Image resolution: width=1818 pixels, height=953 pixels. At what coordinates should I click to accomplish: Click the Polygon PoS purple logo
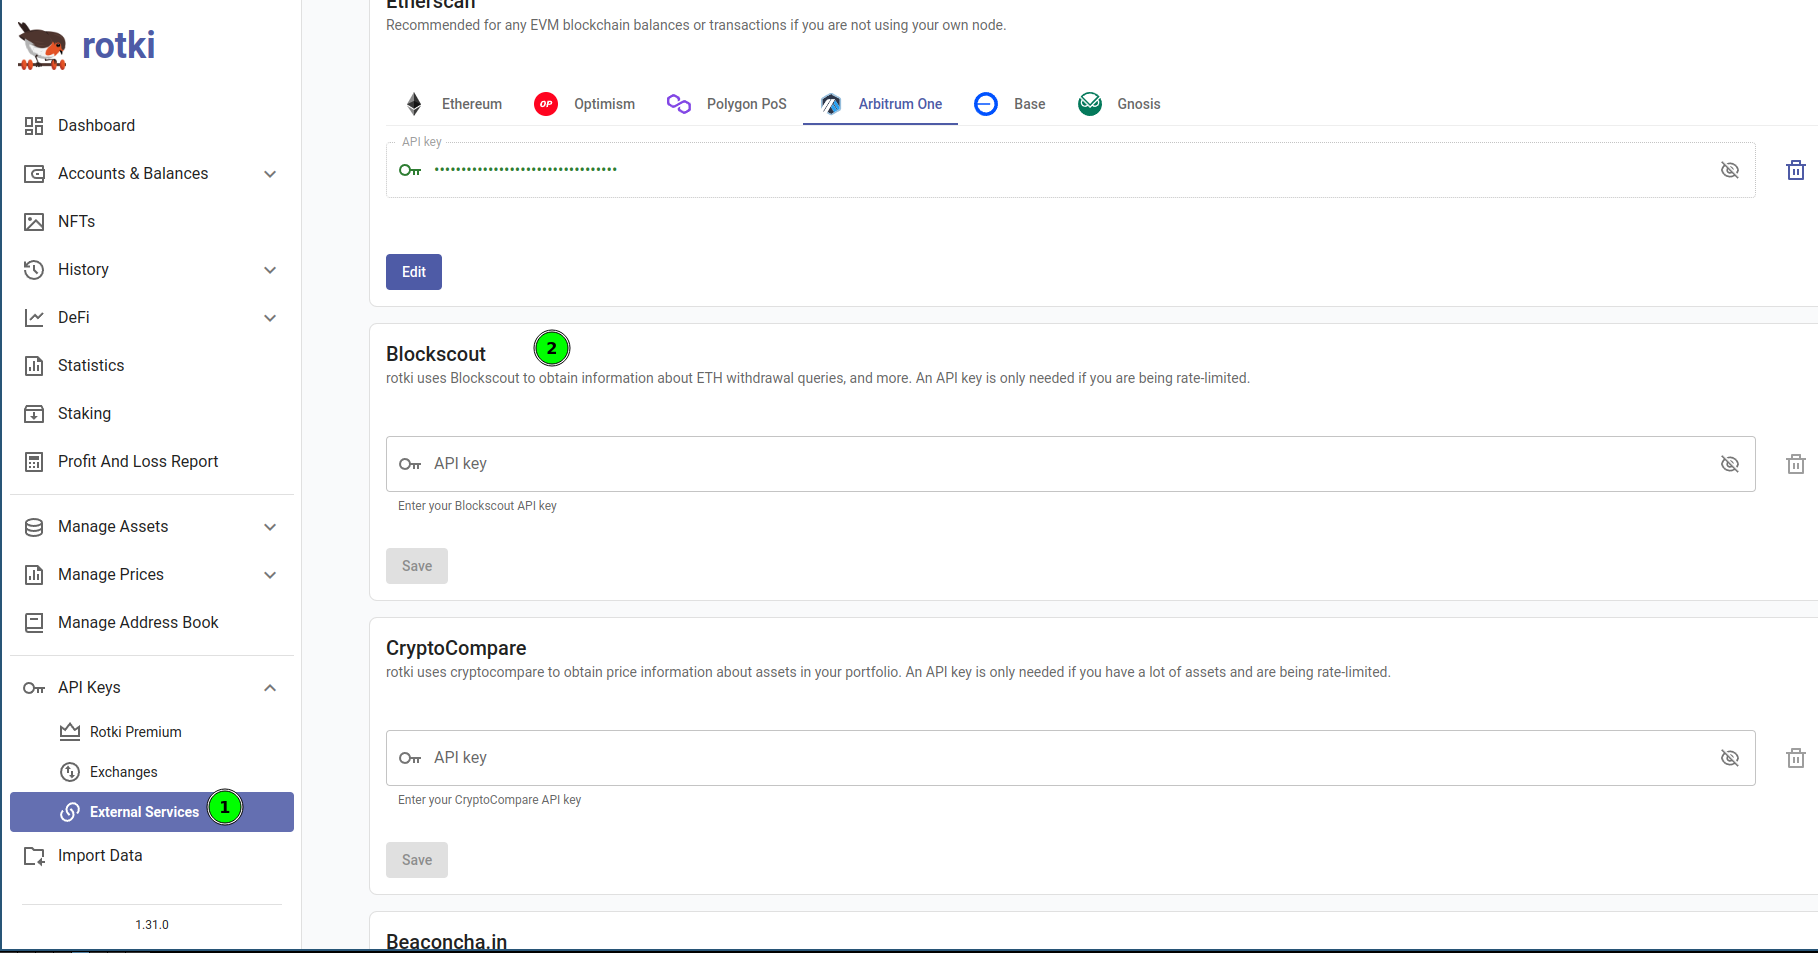(x=679, y=104)
